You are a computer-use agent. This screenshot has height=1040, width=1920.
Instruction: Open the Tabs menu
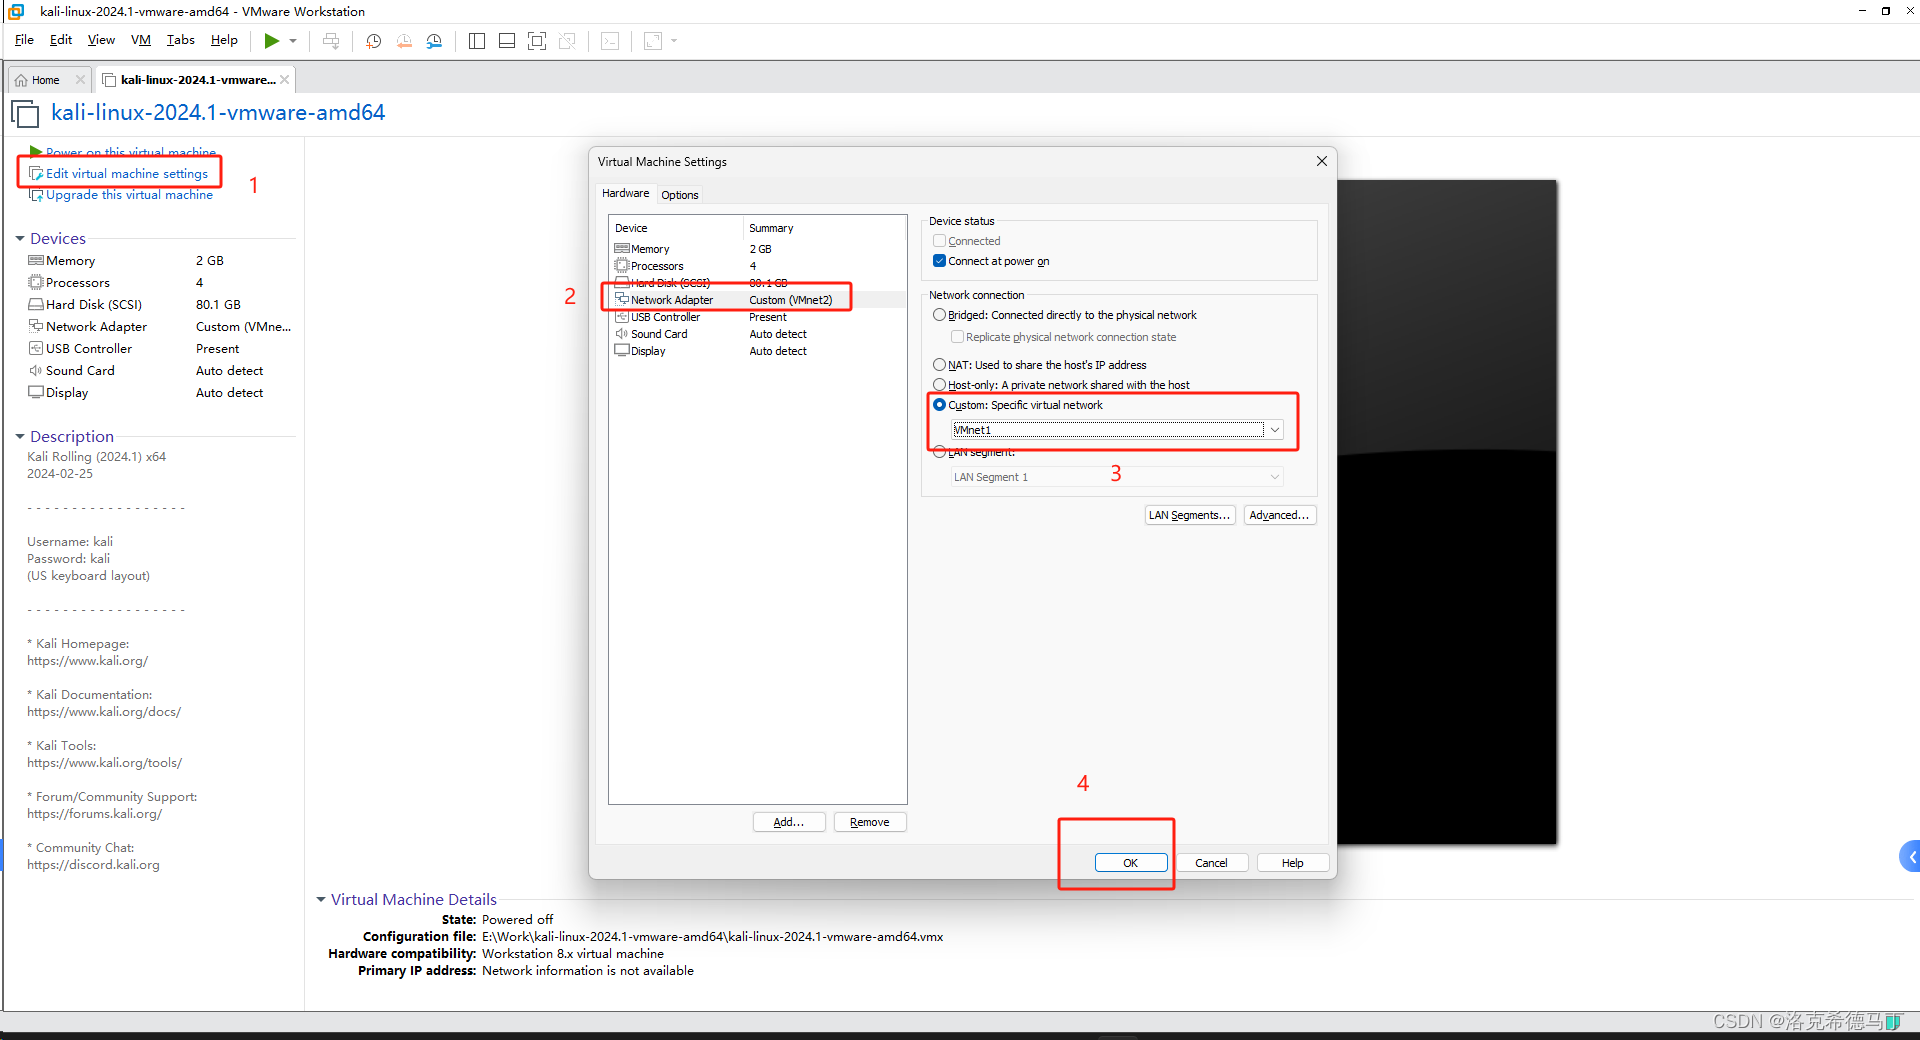pyautogui.click(x=181, y=40)
